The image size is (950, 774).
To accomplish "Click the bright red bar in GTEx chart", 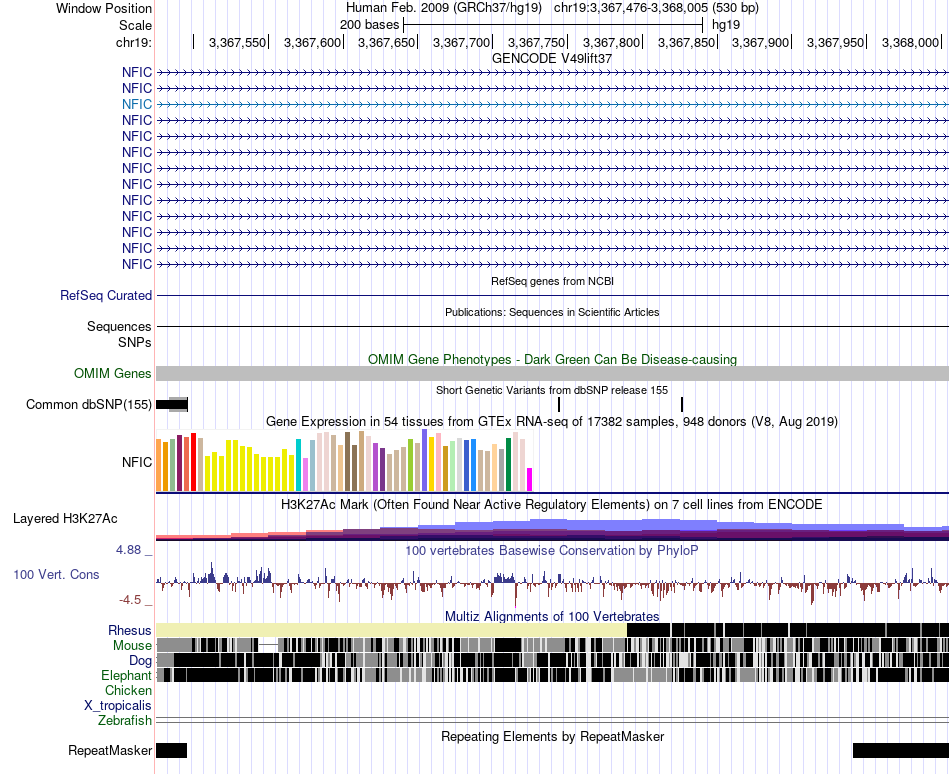I will tap(193, 462).
